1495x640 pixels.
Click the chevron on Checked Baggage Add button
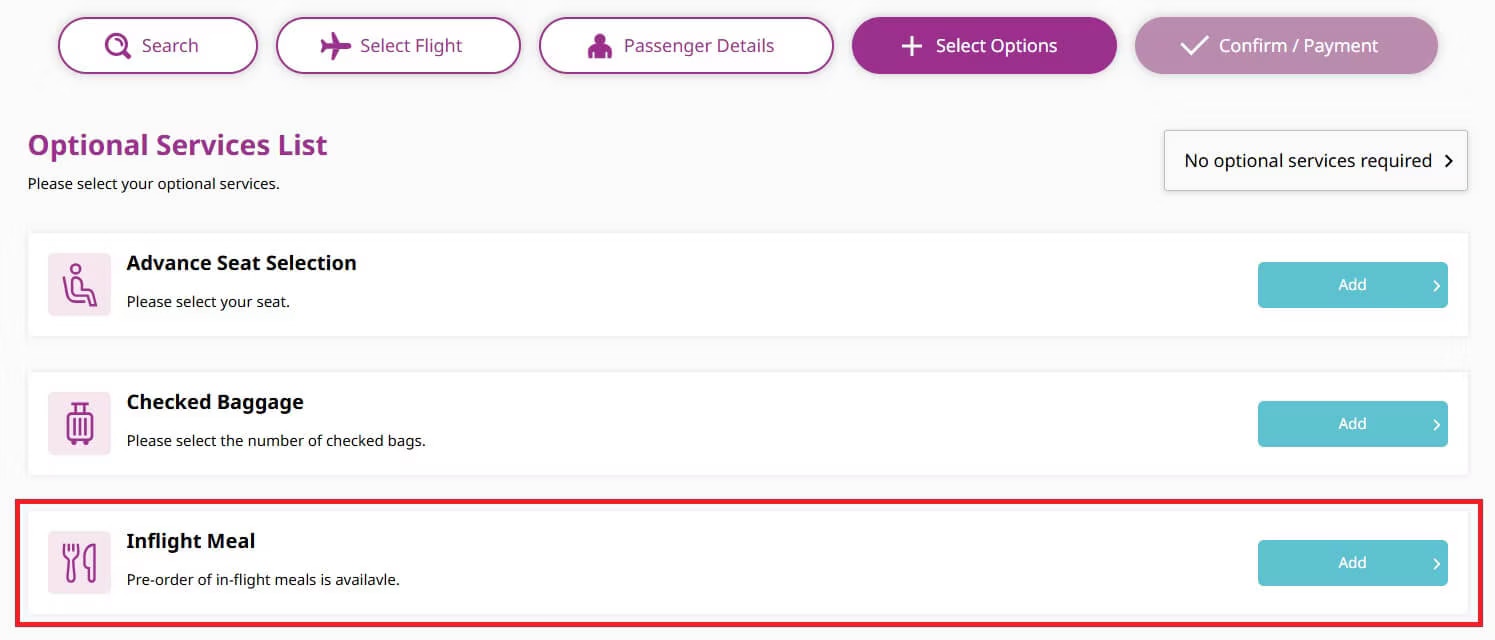coord(1436,425)
